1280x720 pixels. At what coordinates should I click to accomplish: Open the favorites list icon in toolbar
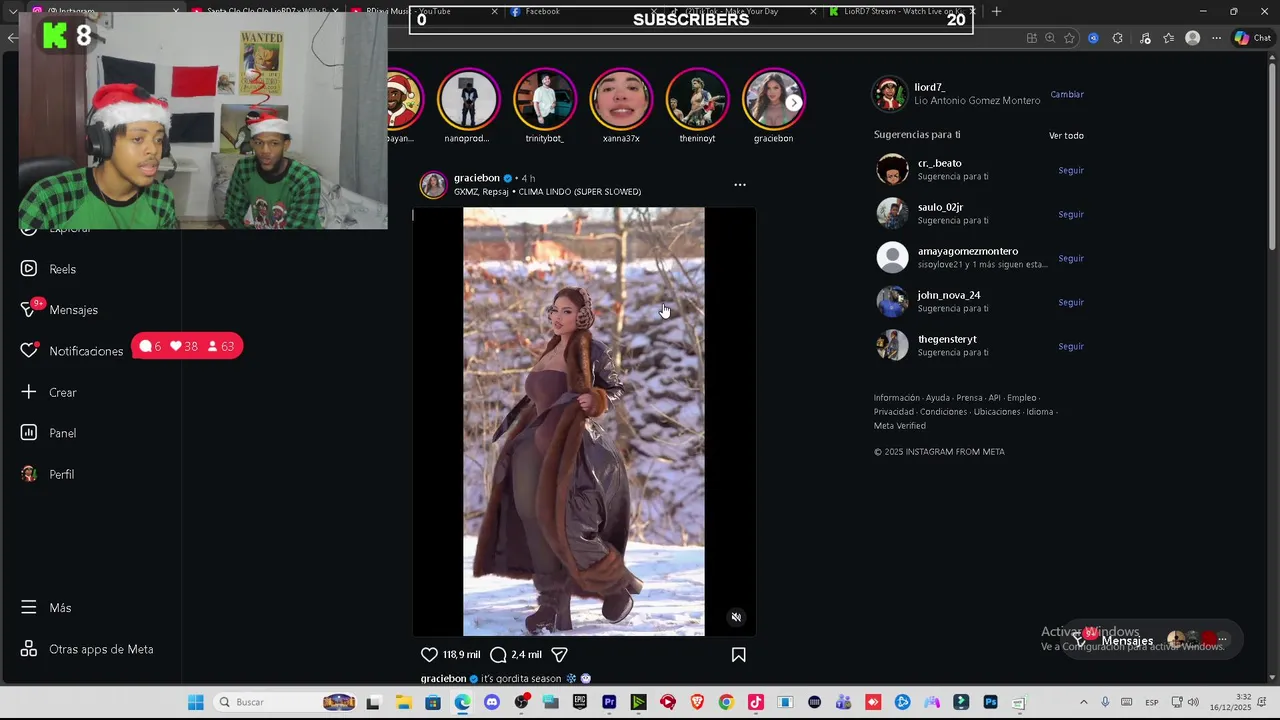click(1168, 38)
